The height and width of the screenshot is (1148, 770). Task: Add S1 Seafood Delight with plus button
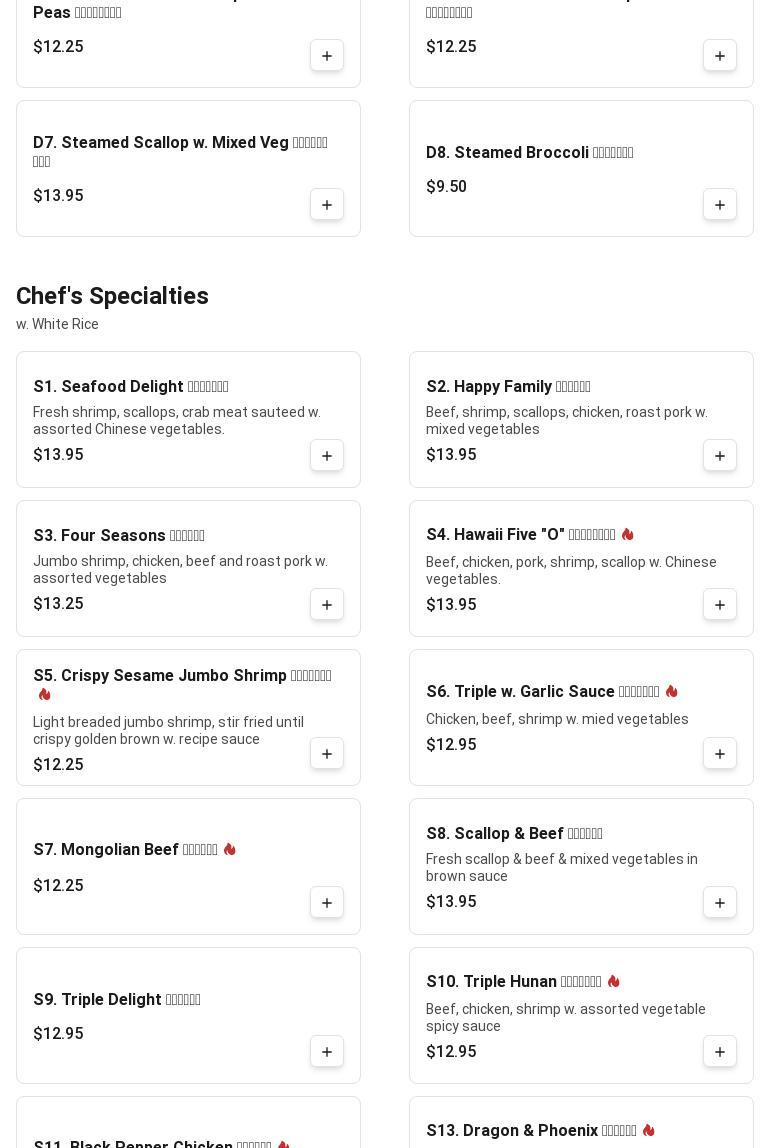coord(326,455)
